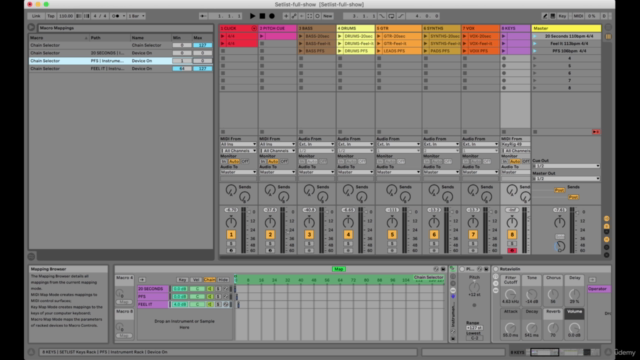The image size is (640, 360).
Task: Select the PFS chain in rack
Action: (x=153, y=296)
